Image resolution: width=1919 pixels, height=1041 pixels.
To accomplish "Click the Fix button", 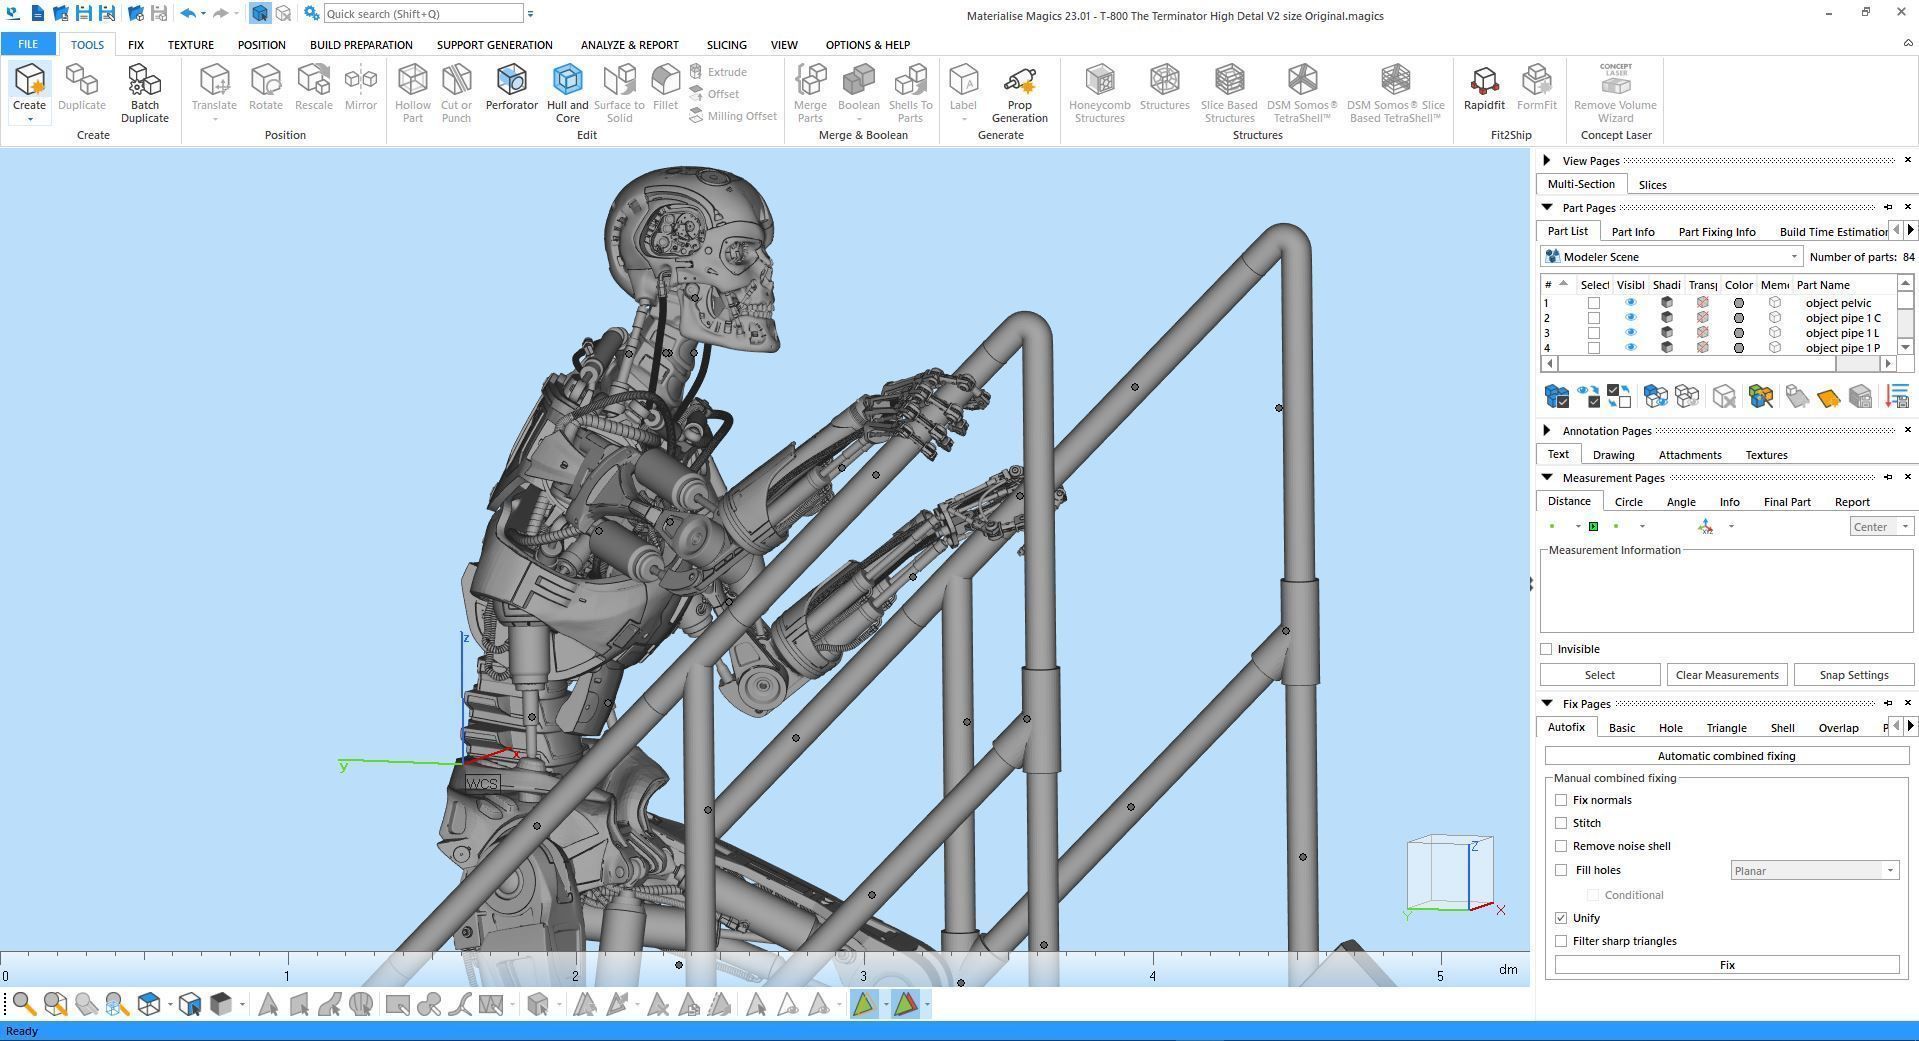I will pyautogui.click(x=1726, y=965).
